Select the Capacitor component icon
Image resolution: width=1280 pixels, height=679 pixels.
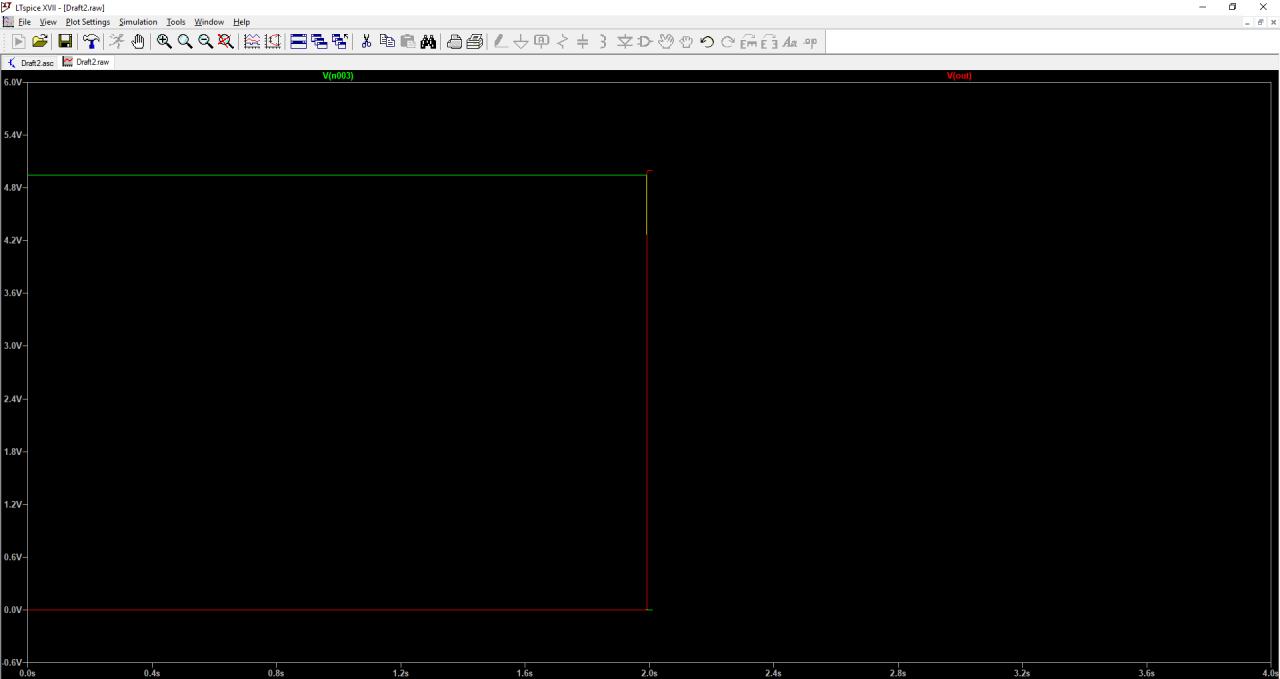pos(583,41)
